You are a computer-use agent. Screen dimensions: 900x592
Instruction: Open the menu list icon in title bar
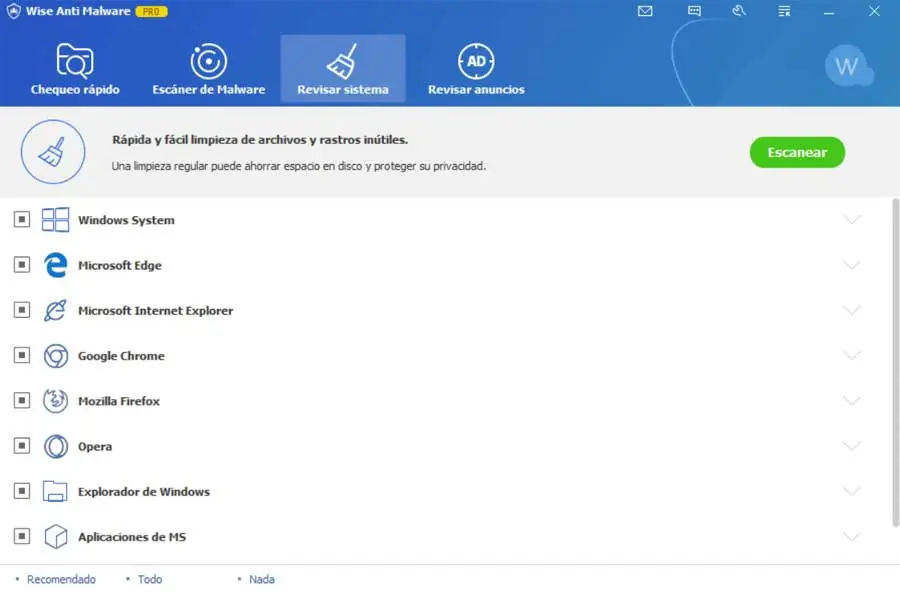coord(784,11)
